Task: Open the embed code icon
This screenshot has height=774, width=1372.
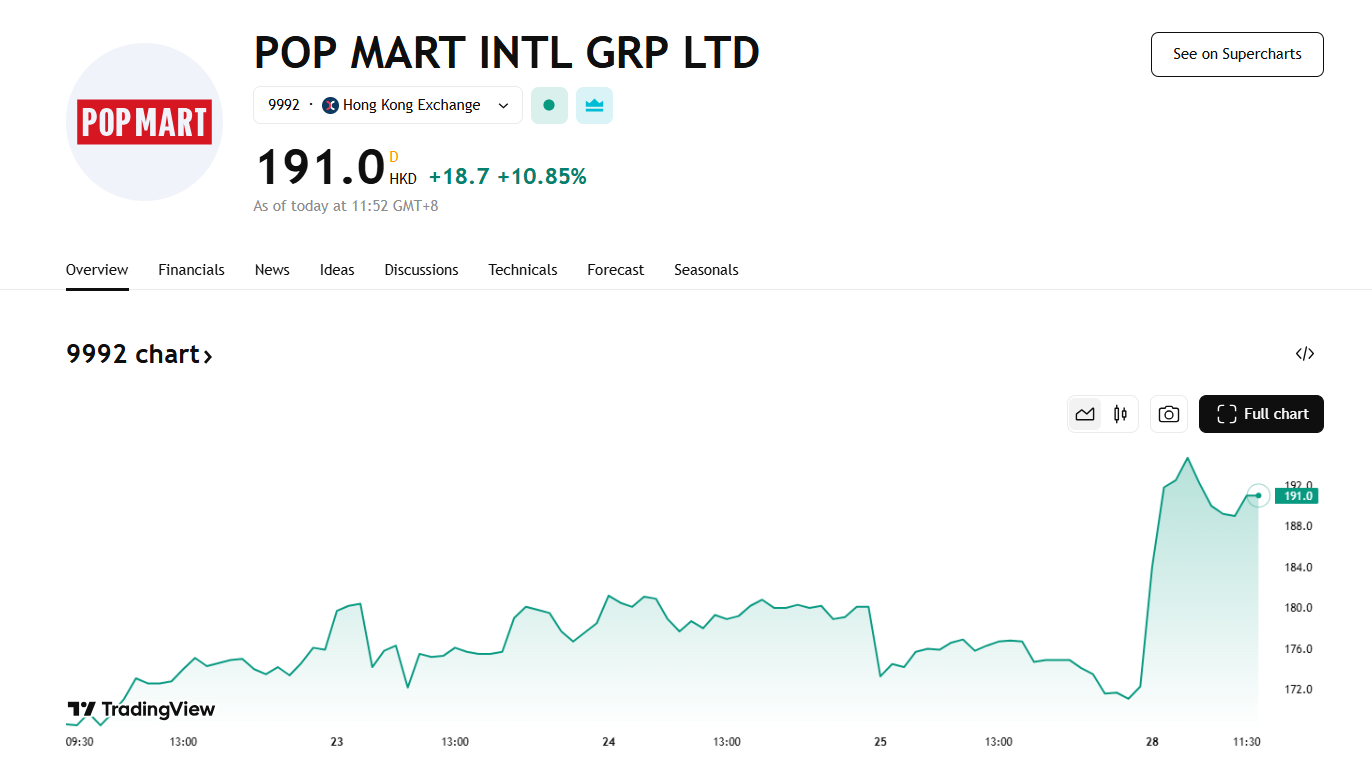Action: coord(1304,353)
